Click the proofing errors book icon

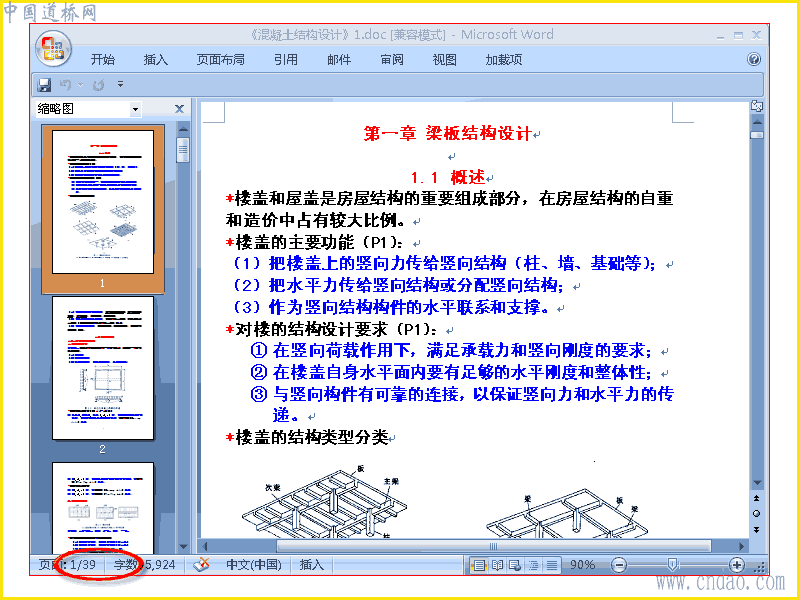coord(202,564)
